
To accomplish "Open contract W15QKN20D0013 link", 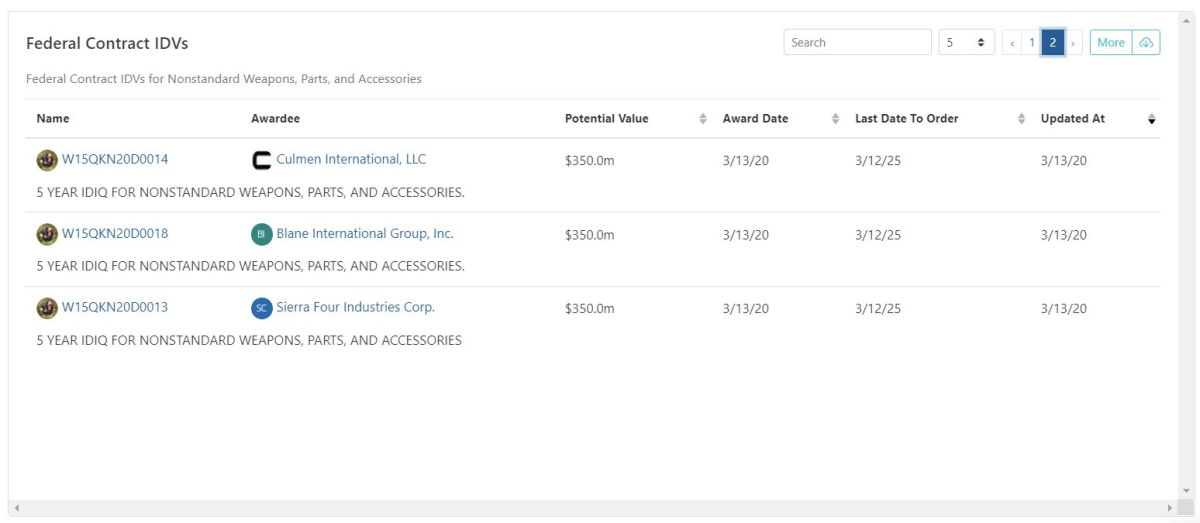I will (x=115, y=307).
